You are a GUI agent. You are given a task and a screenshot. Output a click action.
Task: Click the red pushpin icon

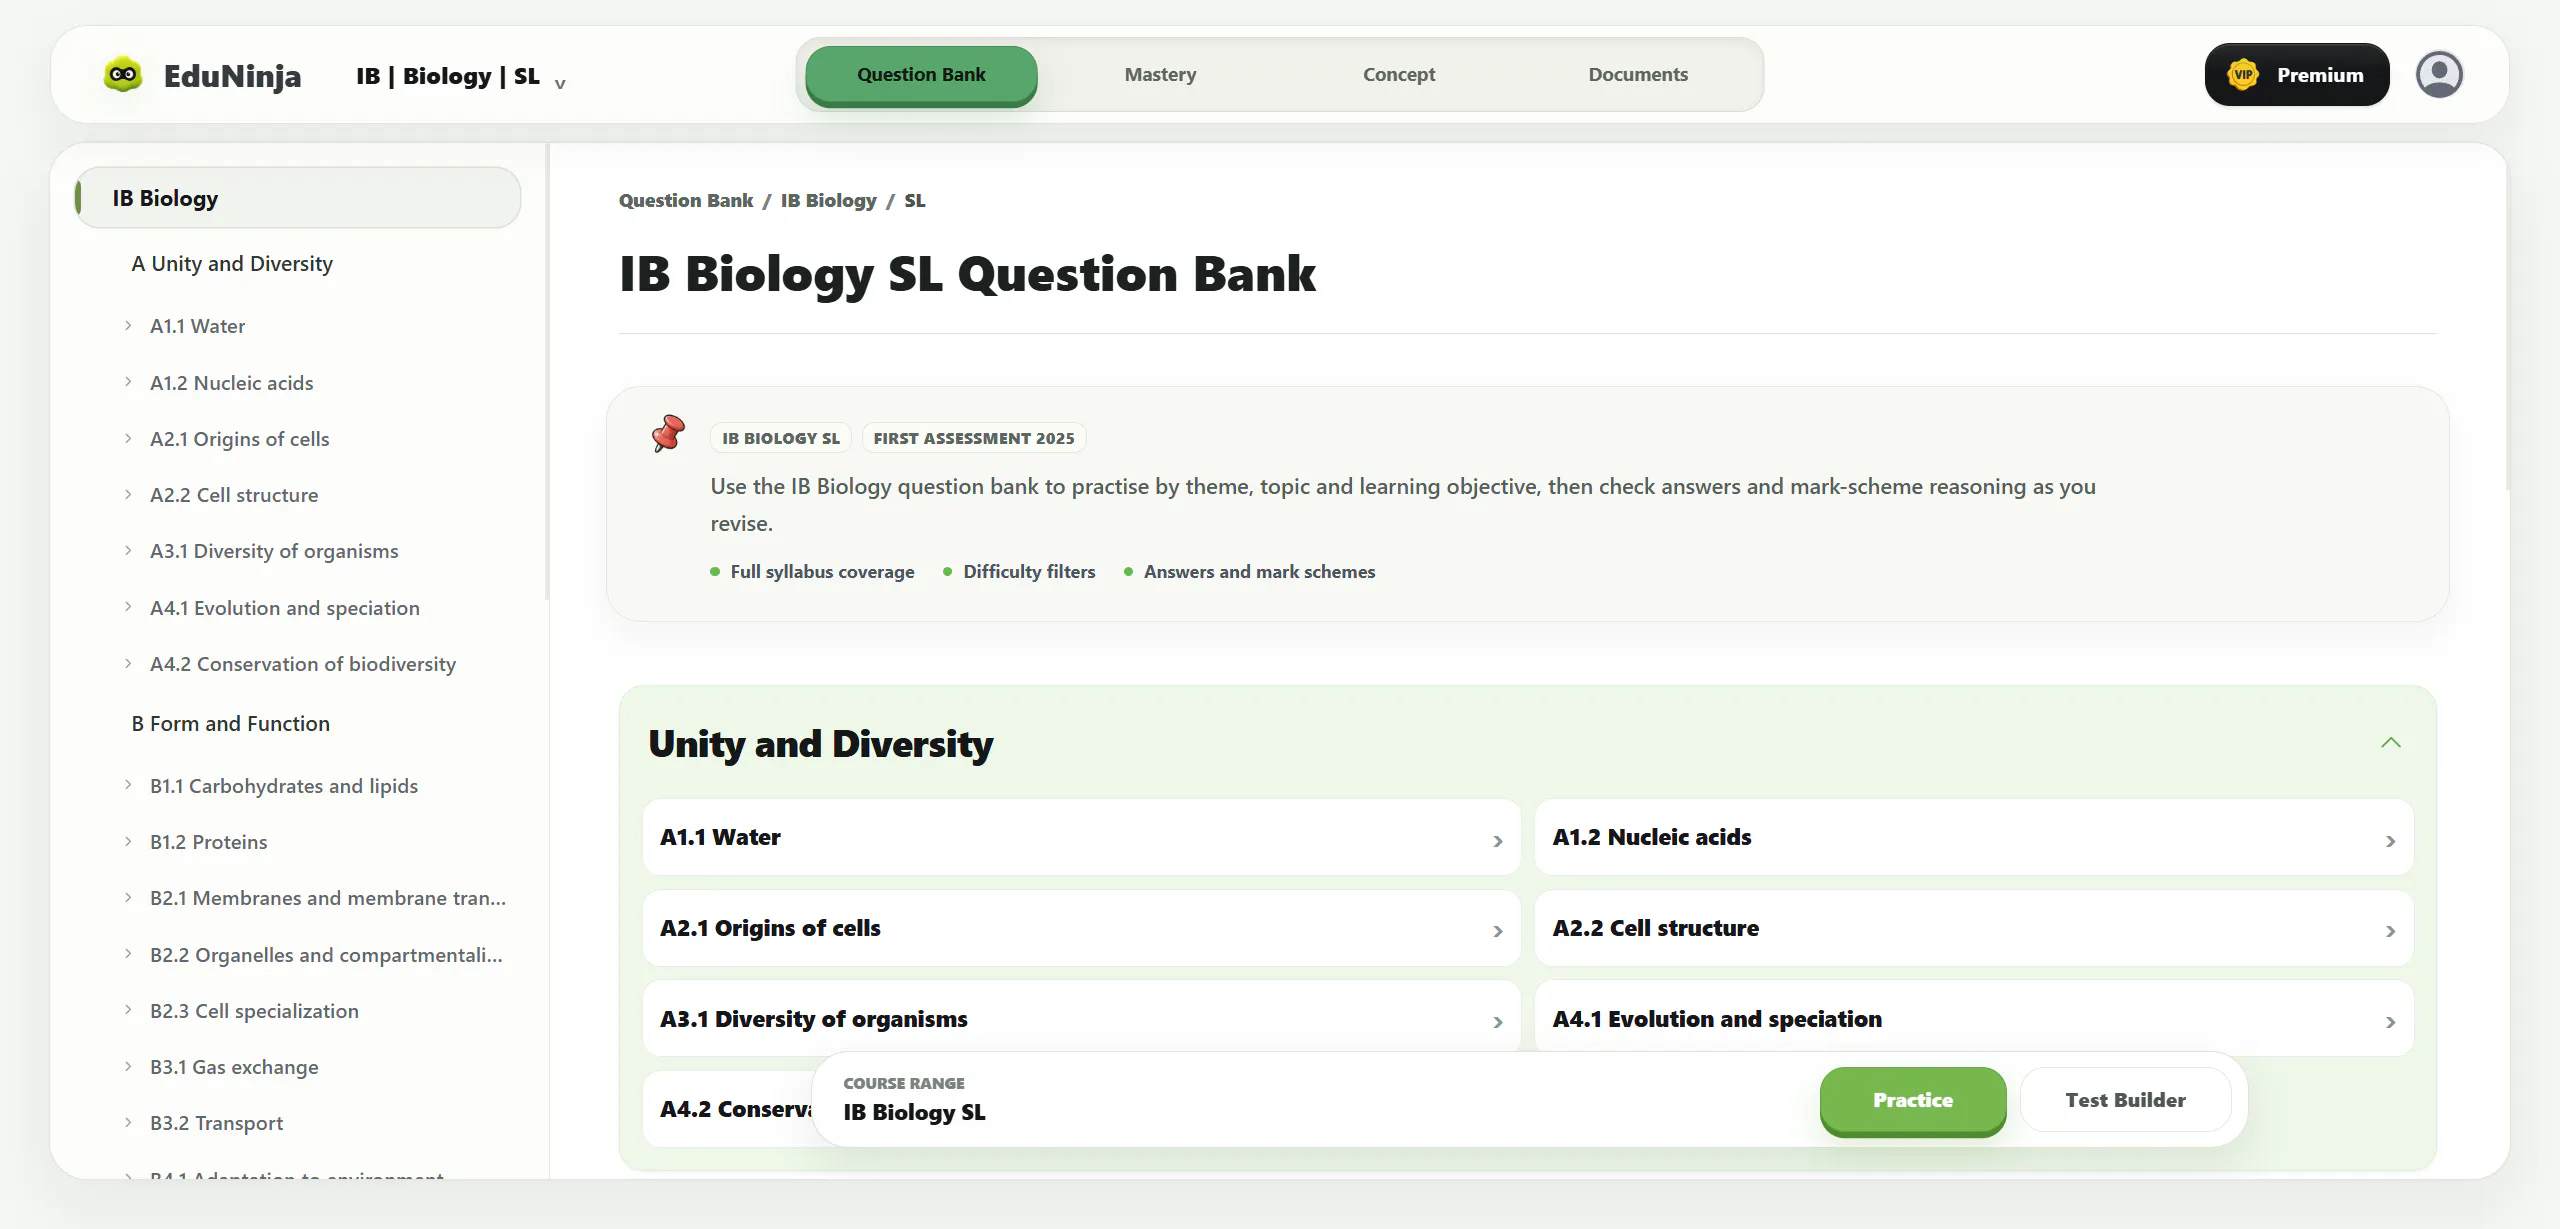(x=668, y=433)
